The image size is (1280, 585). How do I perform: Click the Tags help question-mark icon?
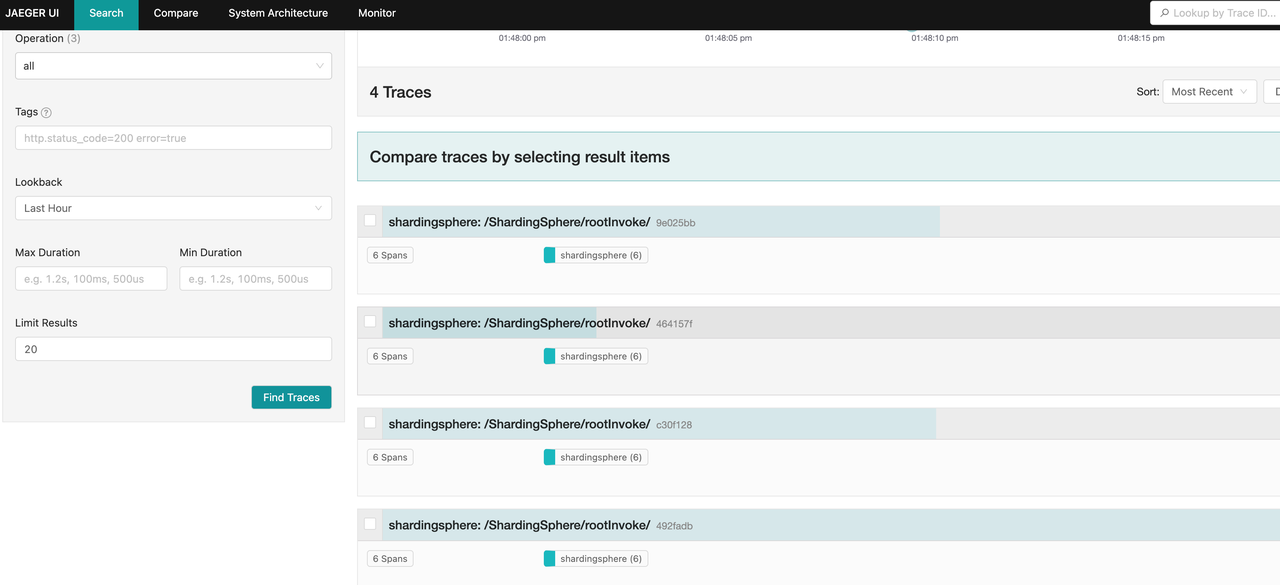point(47,113)
